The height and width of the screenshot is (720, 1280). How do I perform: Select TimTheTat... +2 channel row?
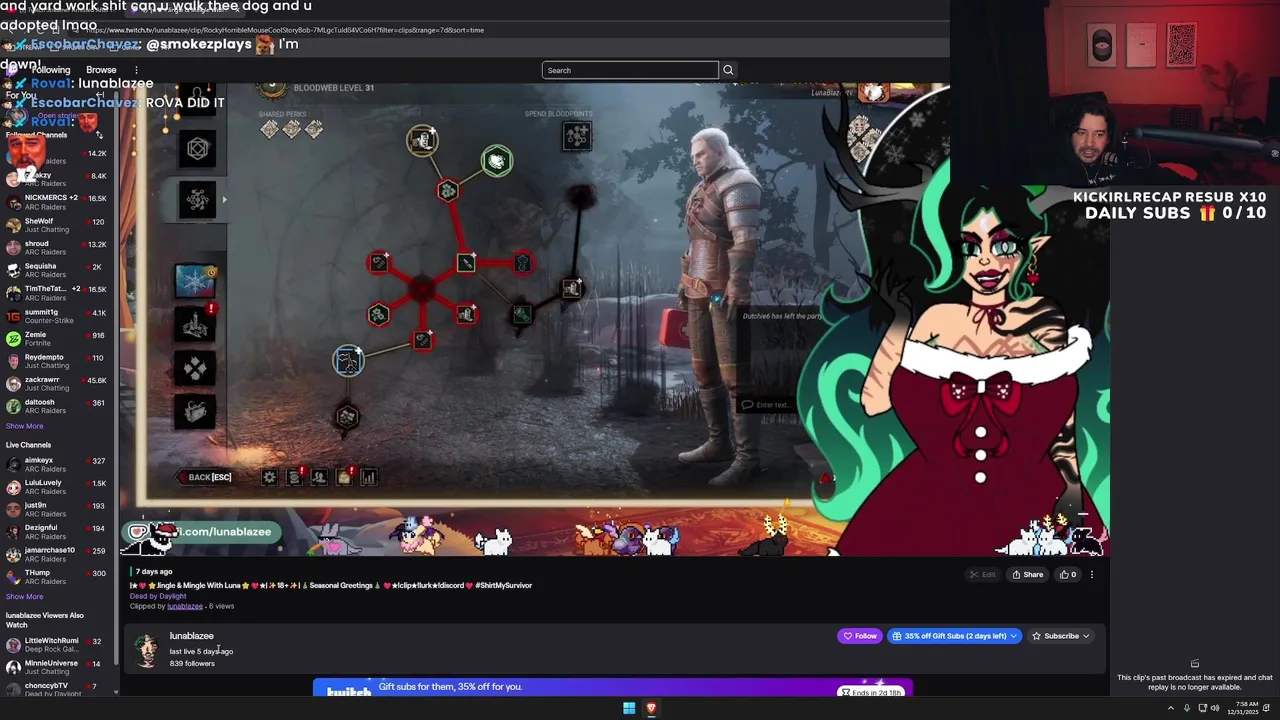click(58, 293)
